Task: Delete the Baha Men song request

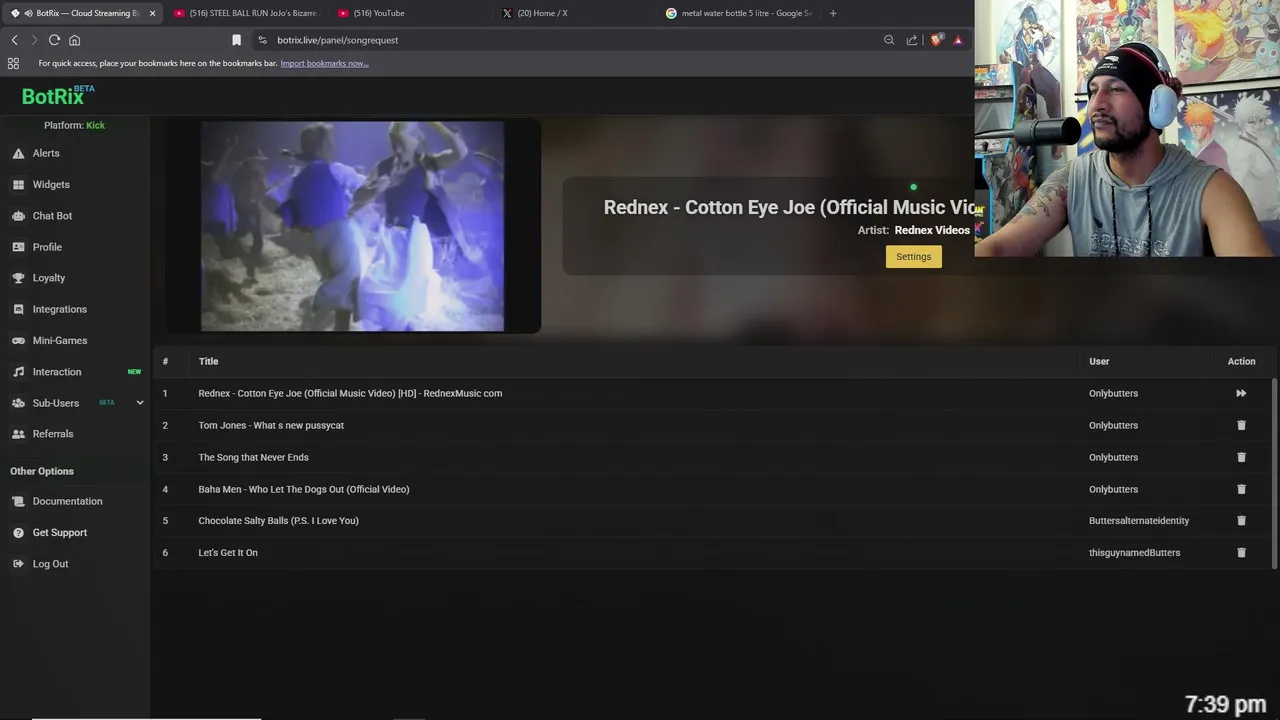Action: [x=1241, y=489]
